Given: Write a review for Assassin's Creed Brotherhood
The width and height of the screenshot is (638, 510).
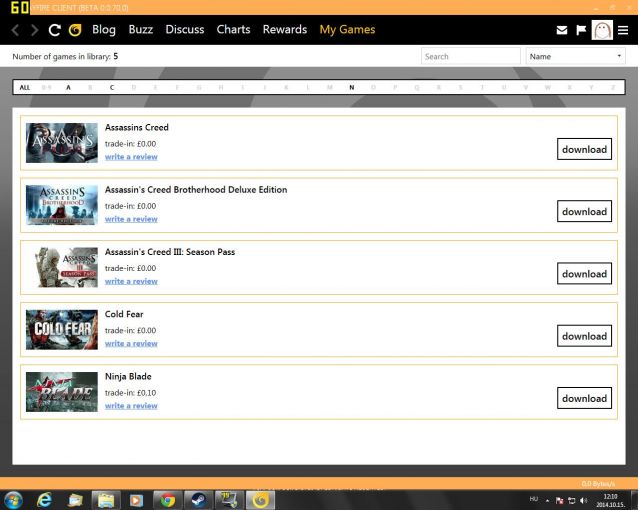Looking at the screenshot, I should (131, 219).
